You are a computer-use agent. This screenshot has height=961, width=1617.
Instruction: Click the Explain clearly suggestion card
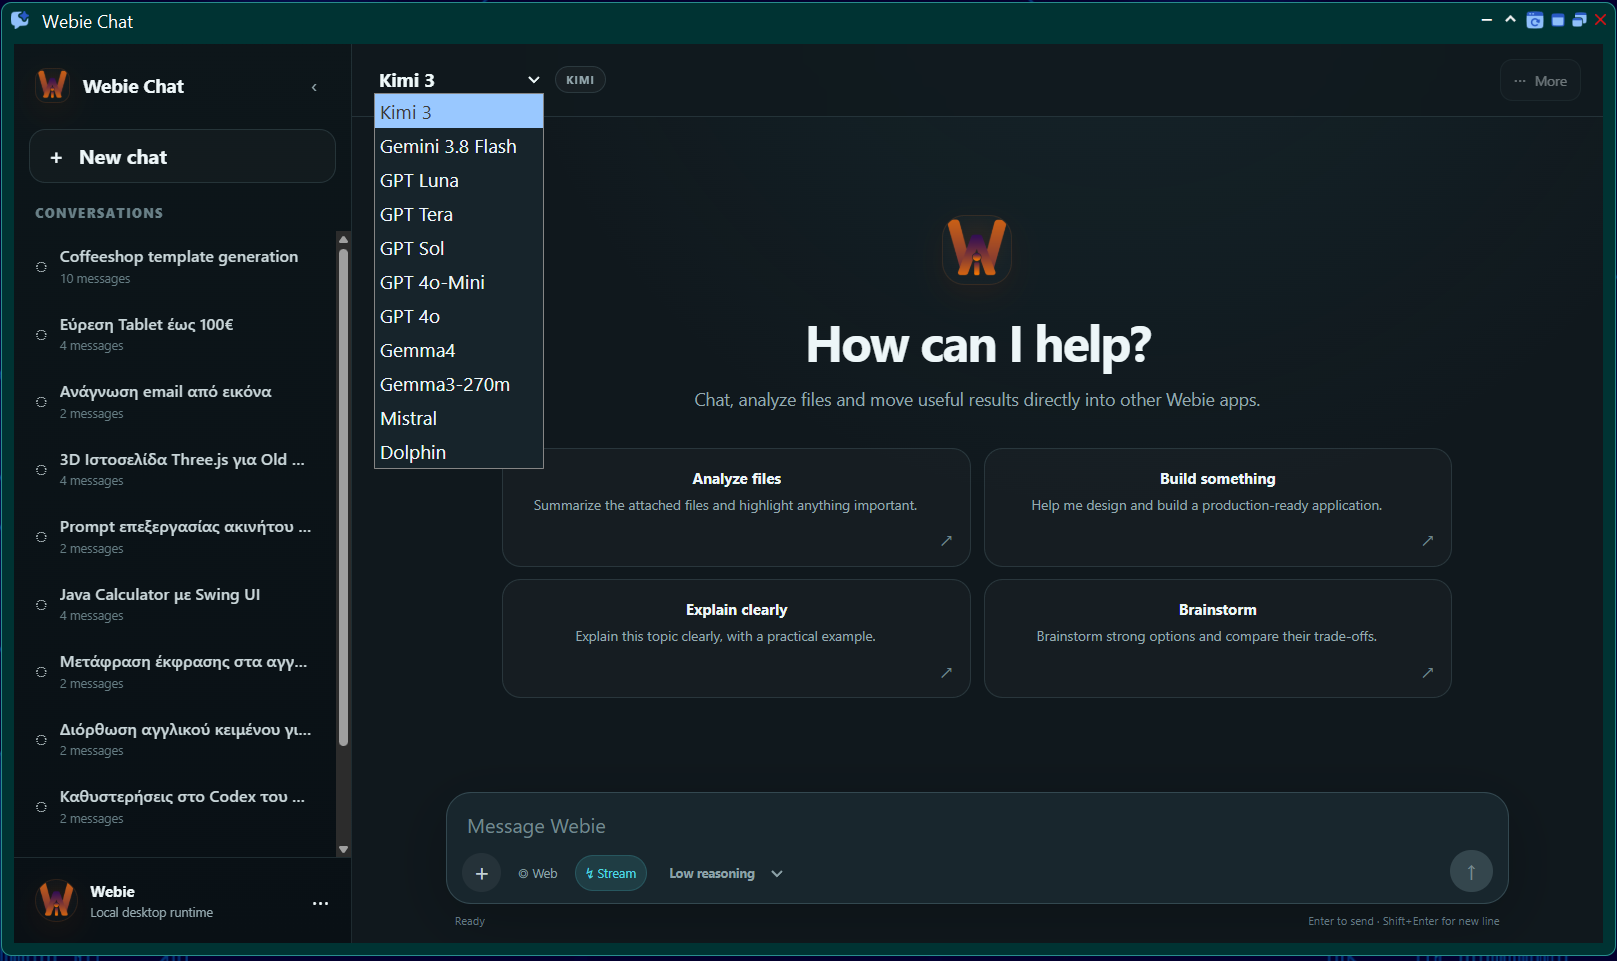736,638
